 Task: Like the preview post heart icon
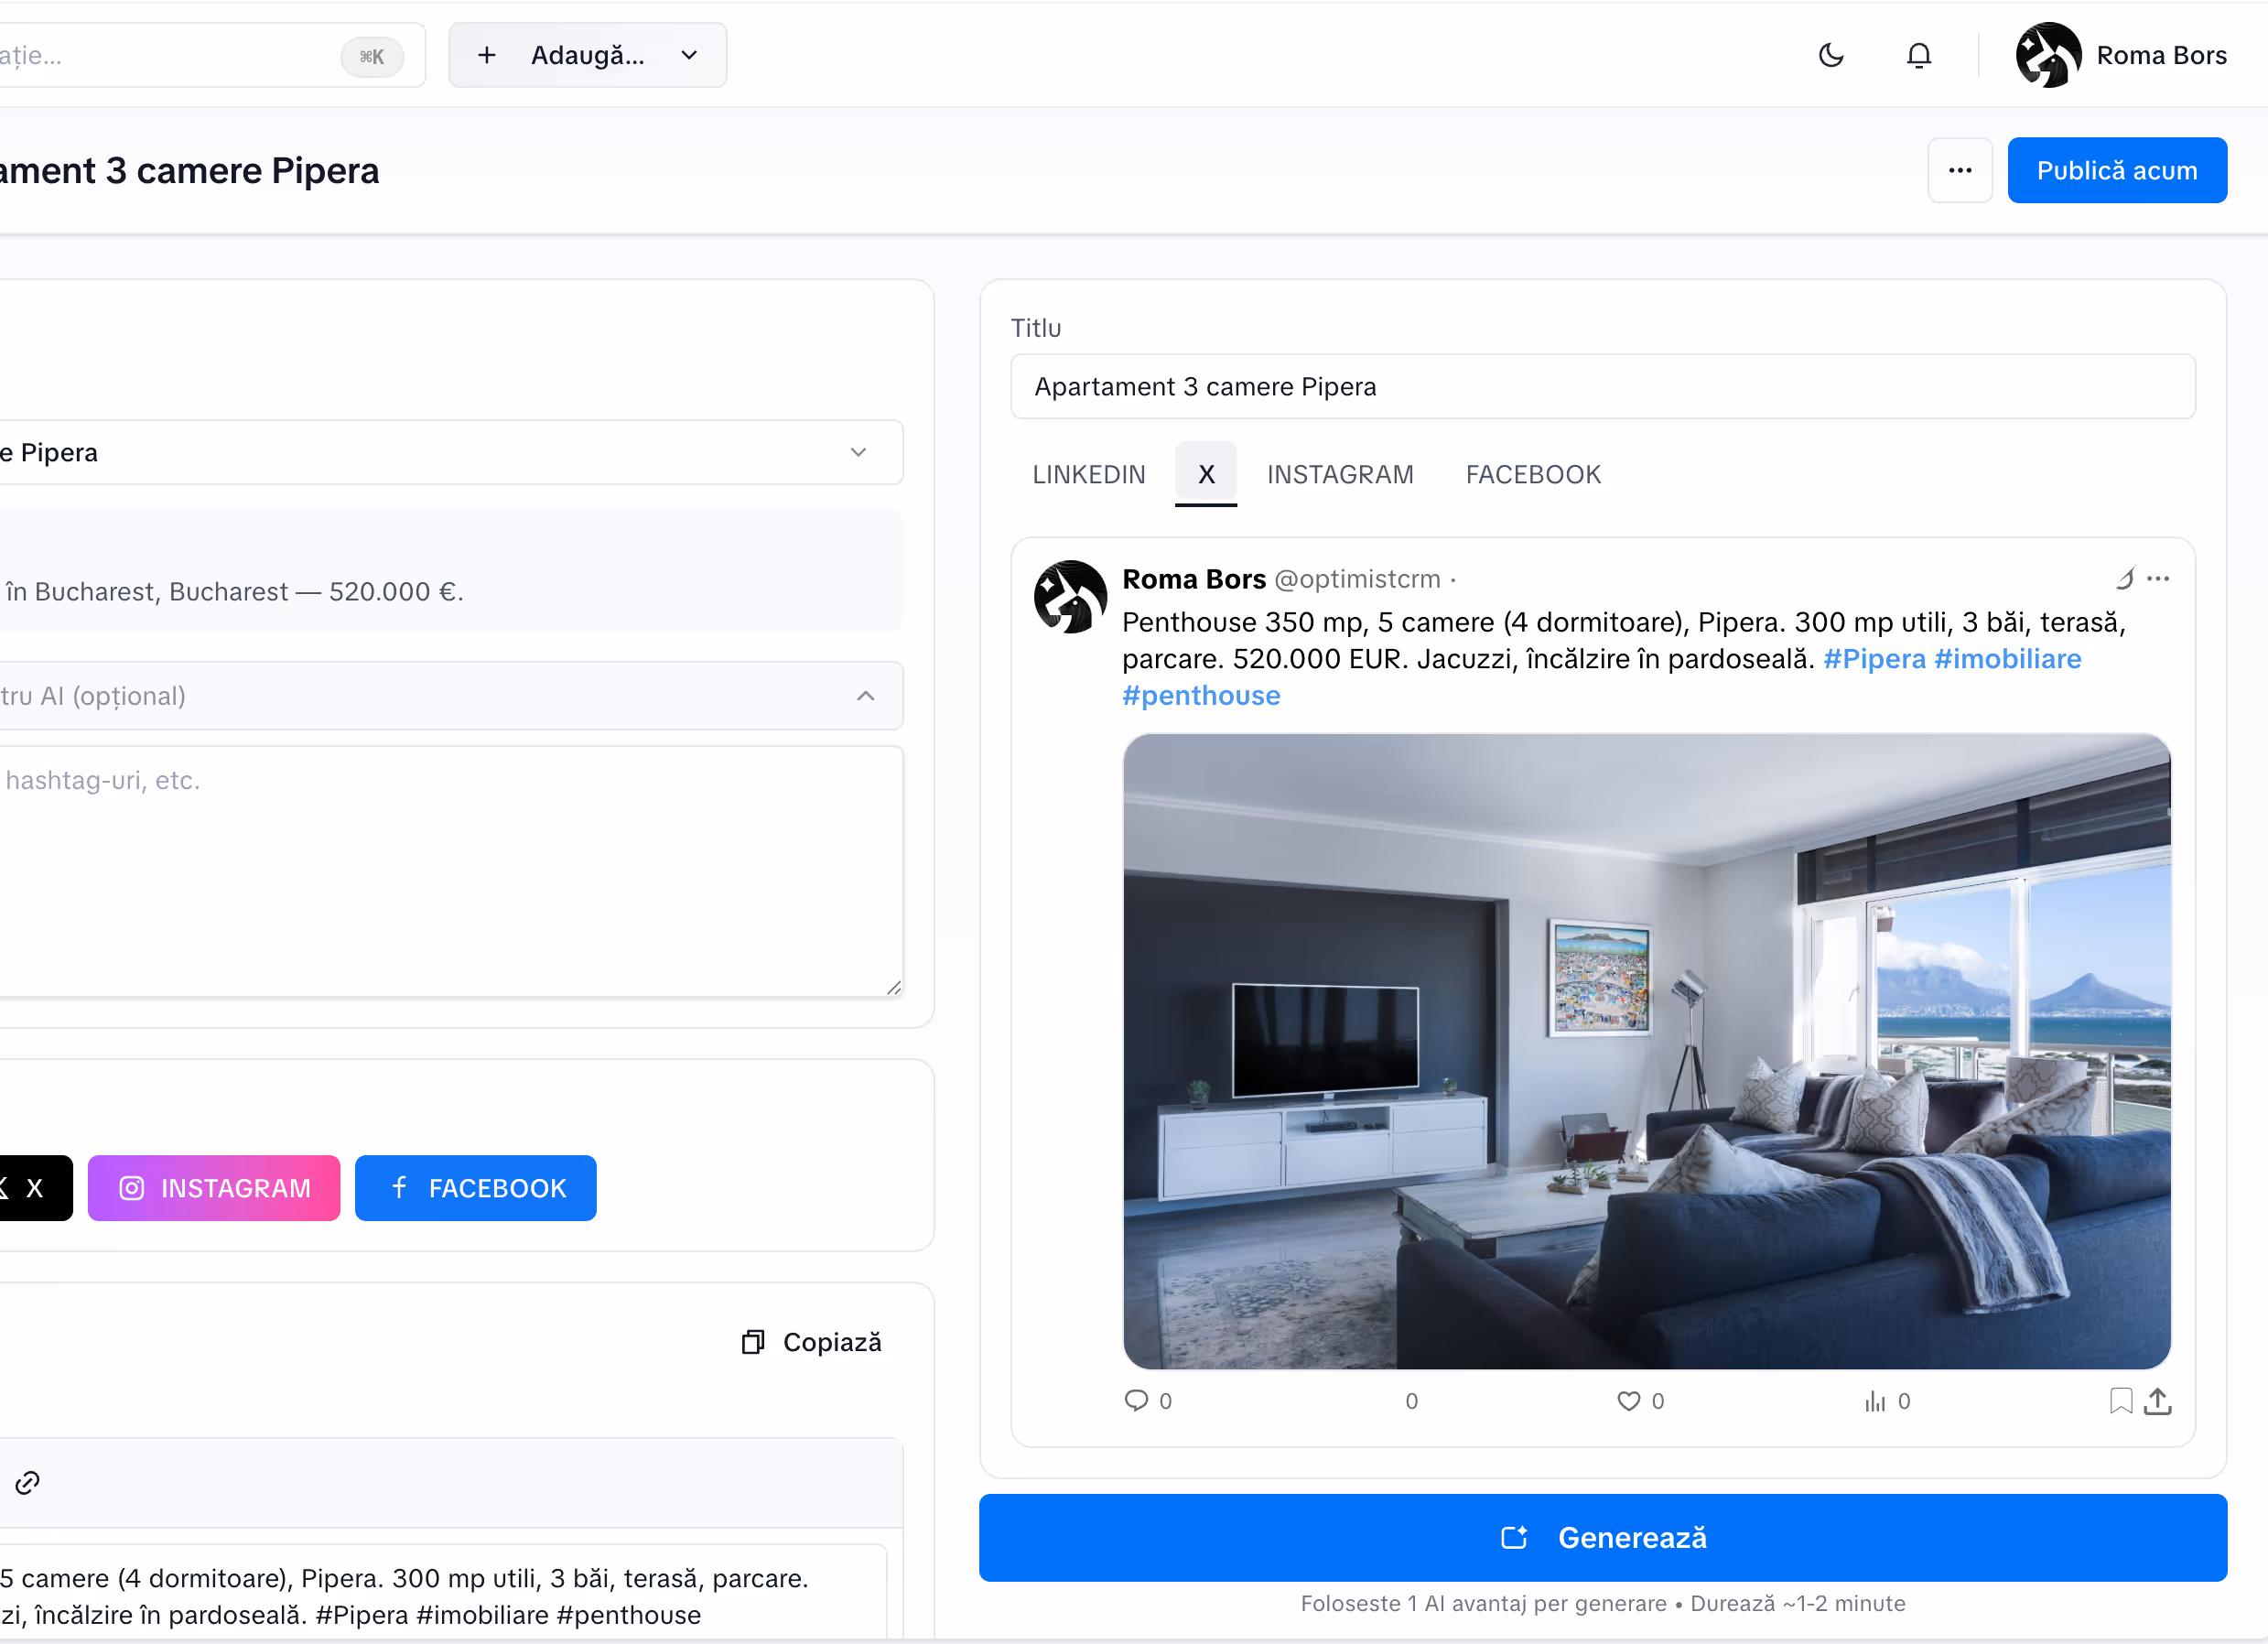click(x=1628, y=1400)
